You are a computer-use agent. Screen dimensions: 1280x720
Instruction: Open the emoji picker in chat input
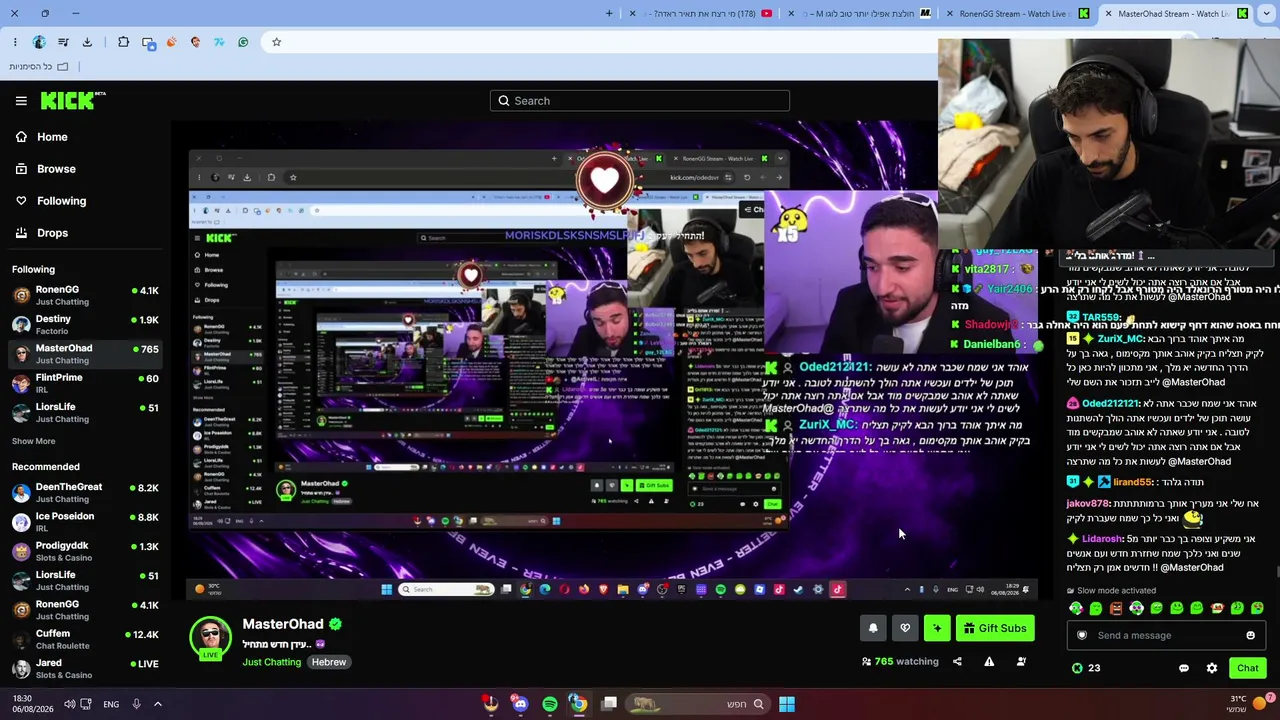(x=1250, y=635)
